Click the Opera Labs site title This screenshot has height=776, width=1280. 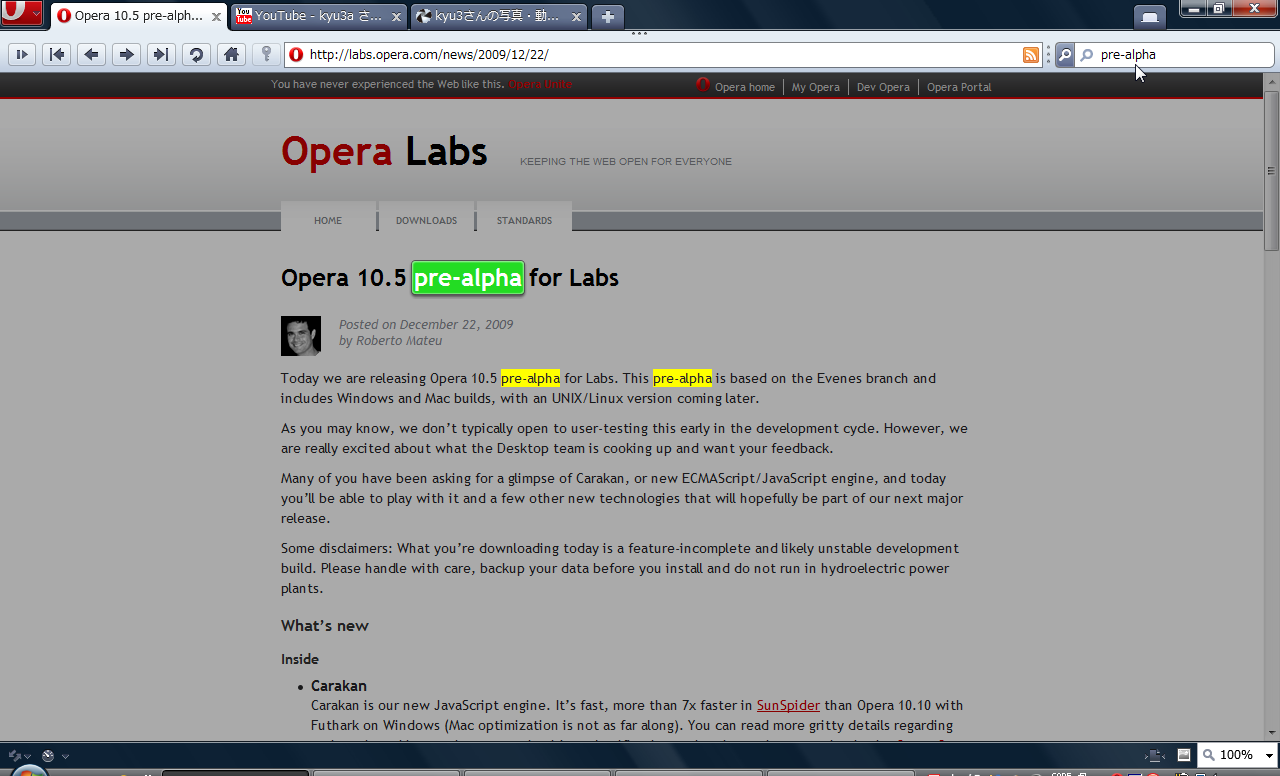[x=384, y=151]
